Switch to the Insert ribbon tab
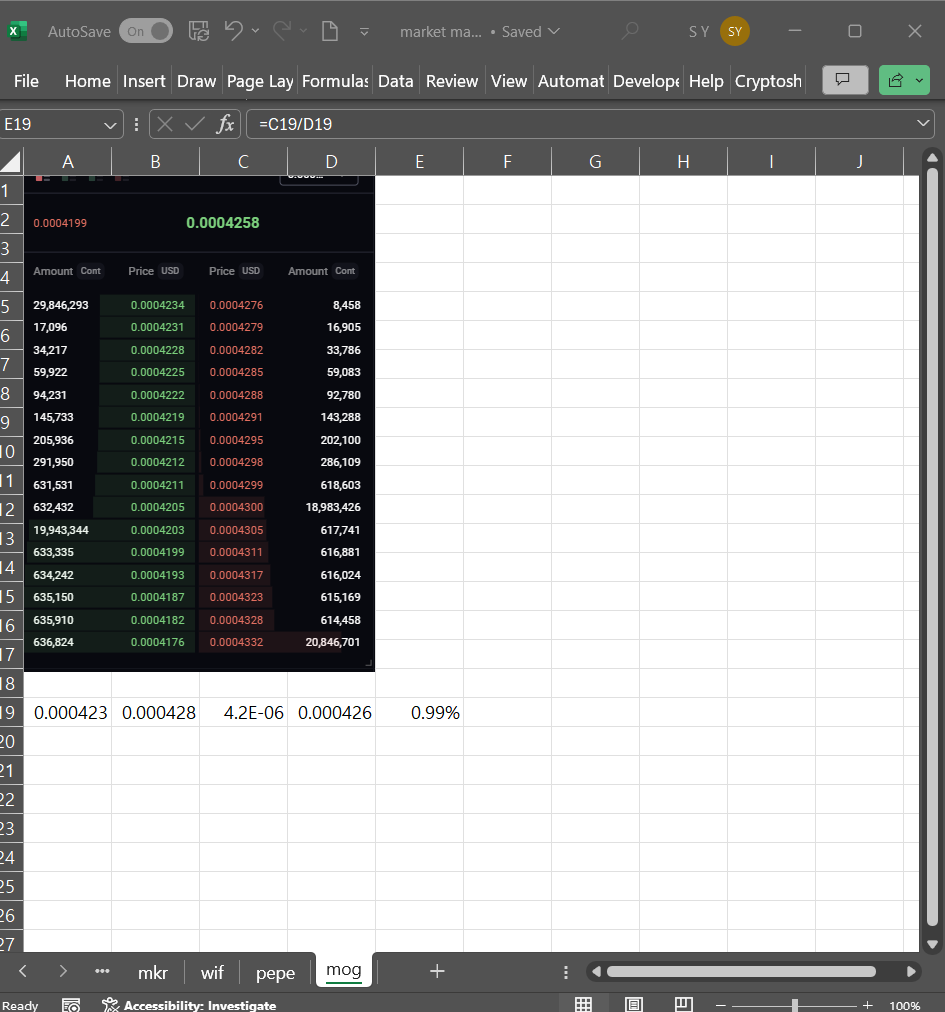 [x=144, y=81]
